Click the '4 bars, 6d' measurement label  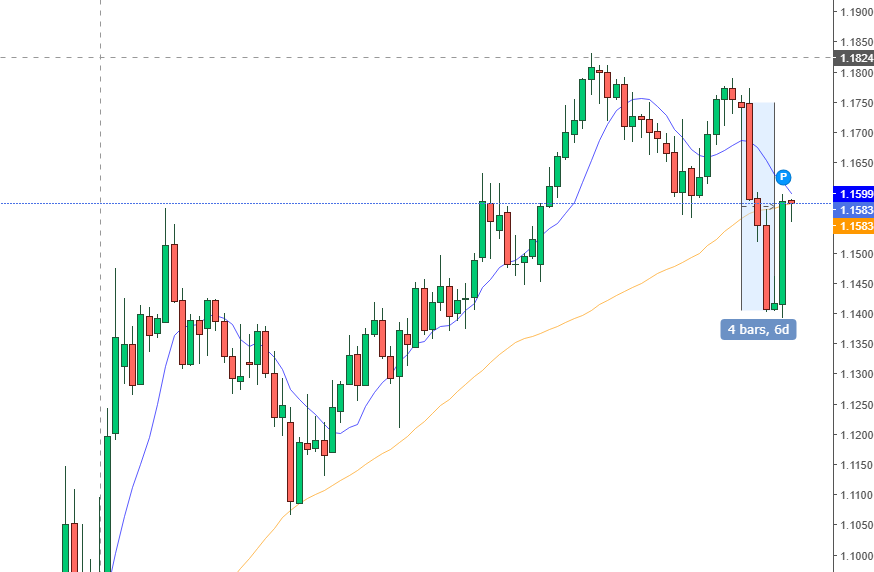(758, 328)
